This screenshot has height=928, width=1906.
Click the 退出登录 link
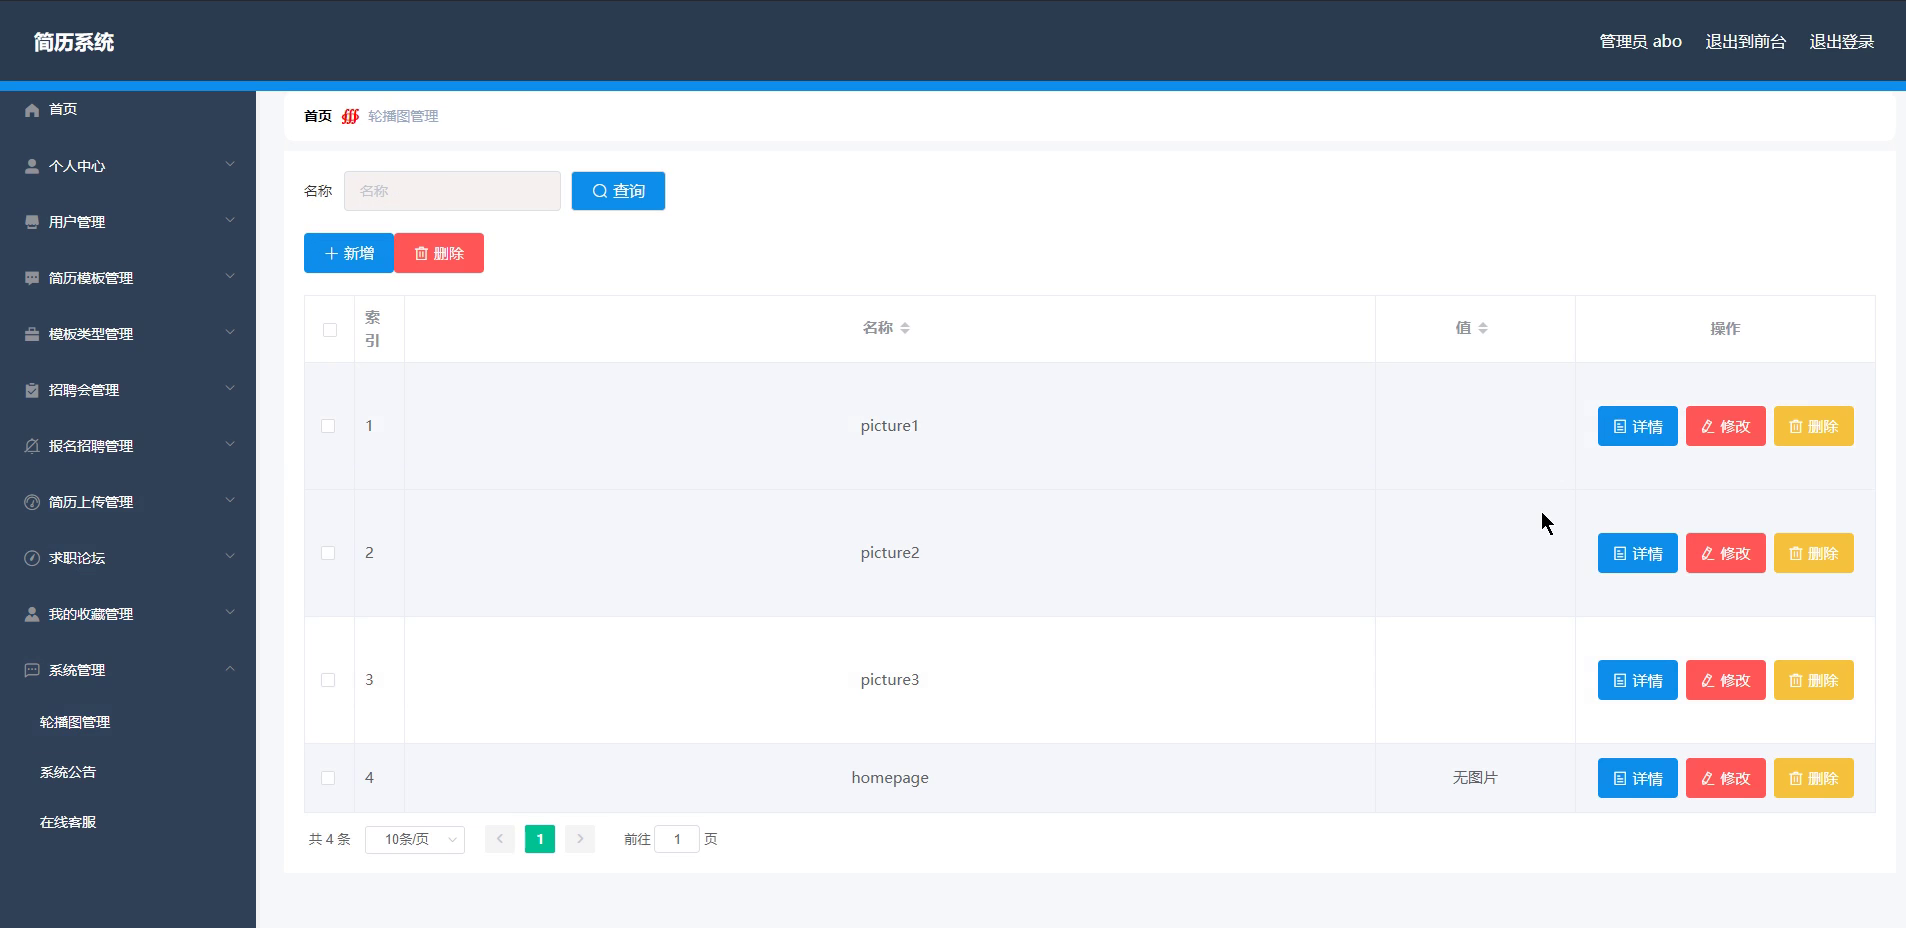[1841, 42]
